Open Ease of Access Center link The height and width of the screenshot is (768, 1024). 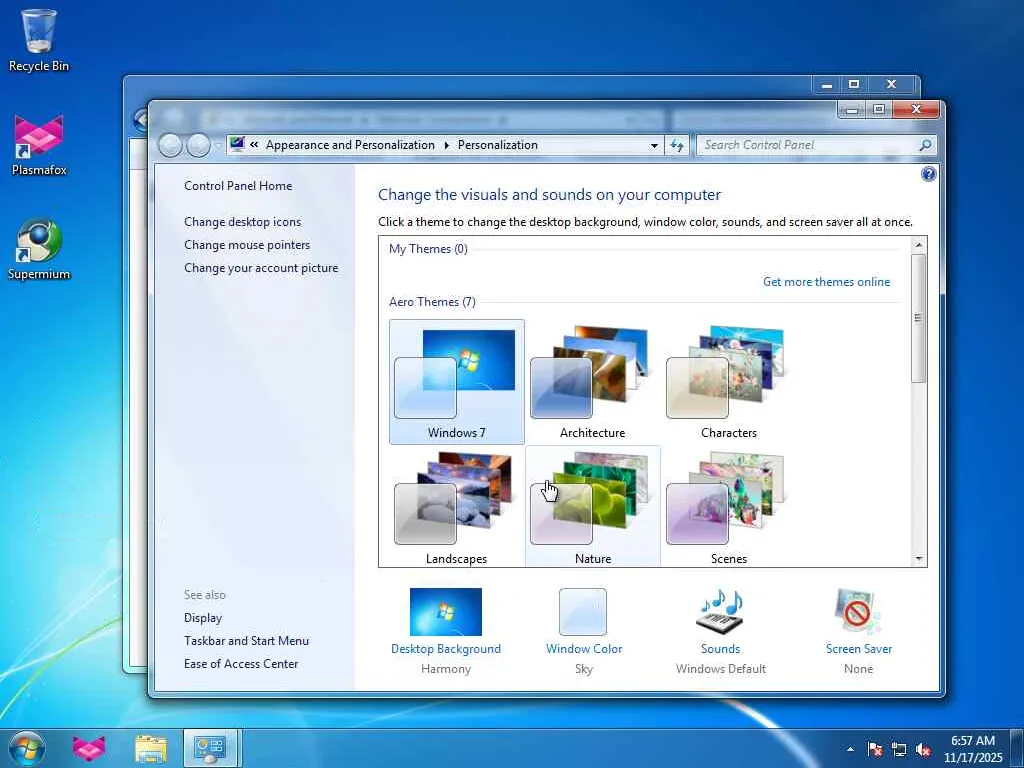(241, 664)
